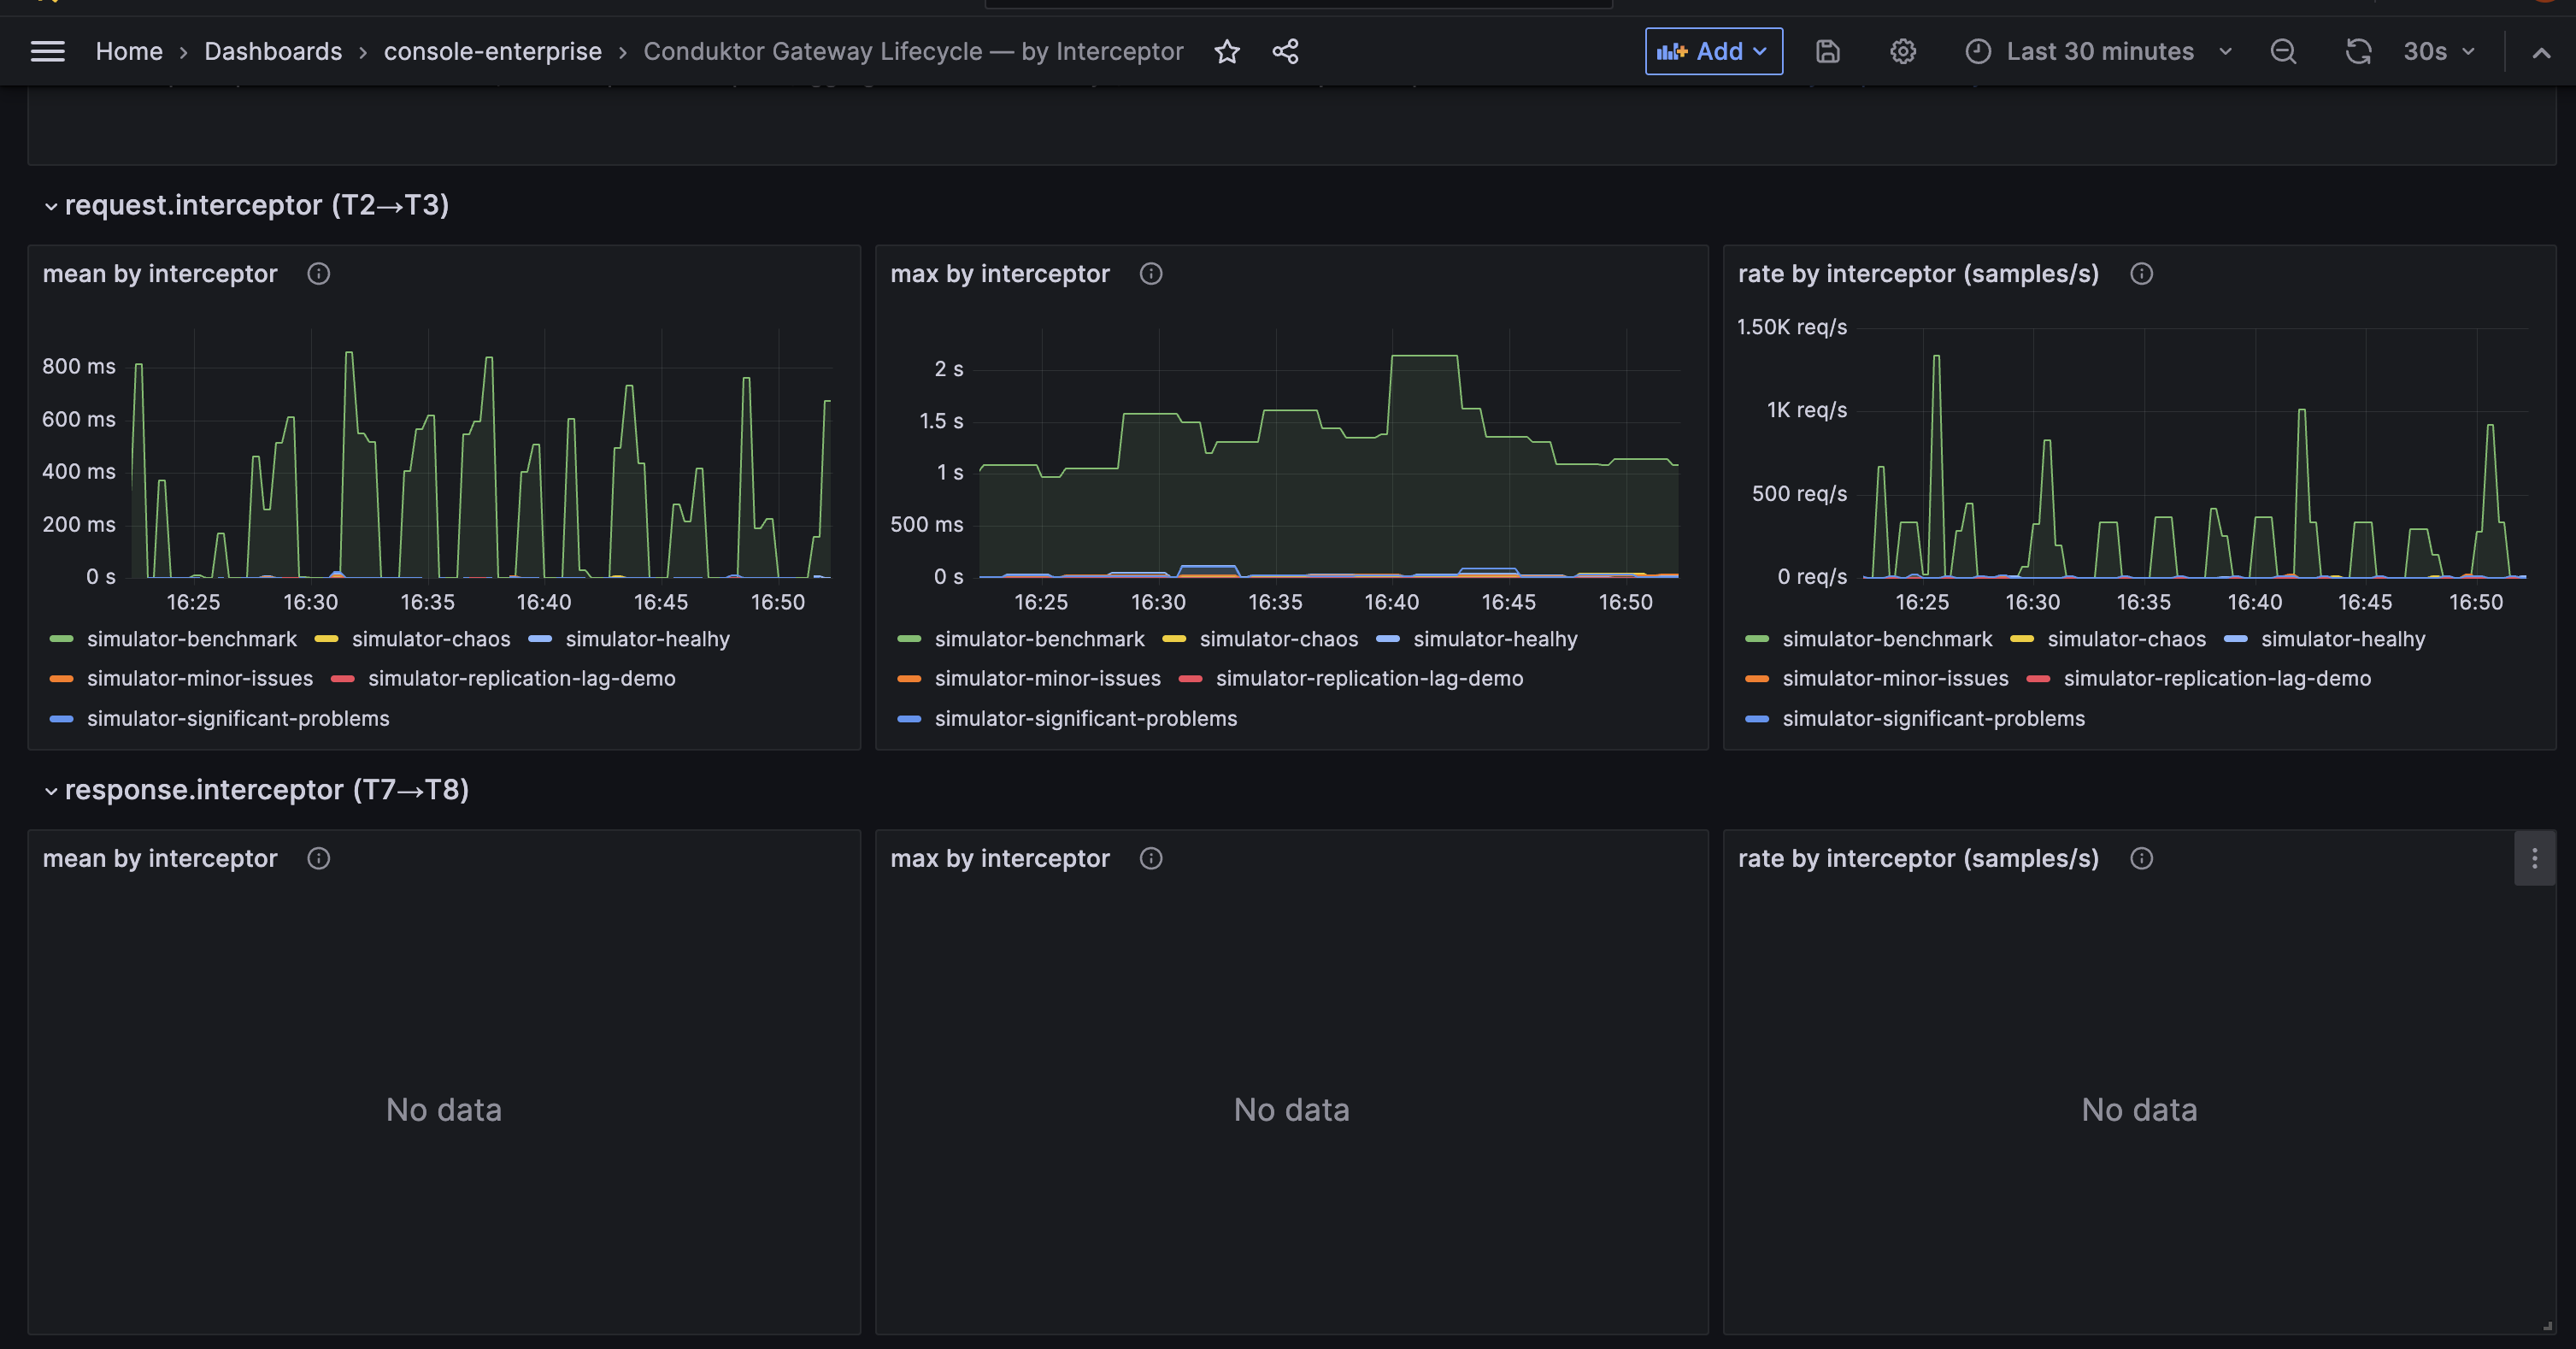Image resolution: width=2576 pixels, height=1349 pixels.
Task: Click green swatch of simulator-benchmark in max legend
Action: coord(909,639)
